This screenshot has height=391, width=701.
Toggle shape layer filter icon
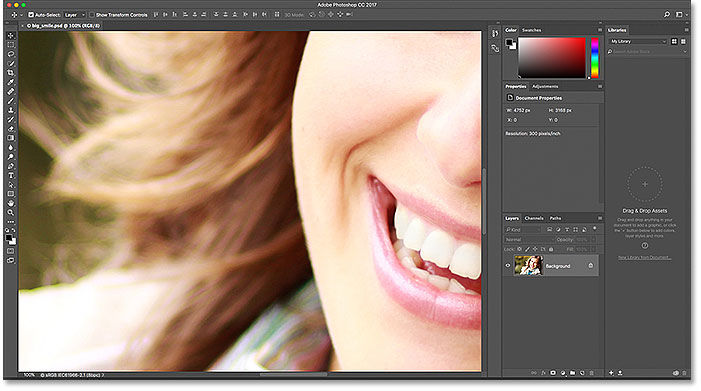pos(575,229)
